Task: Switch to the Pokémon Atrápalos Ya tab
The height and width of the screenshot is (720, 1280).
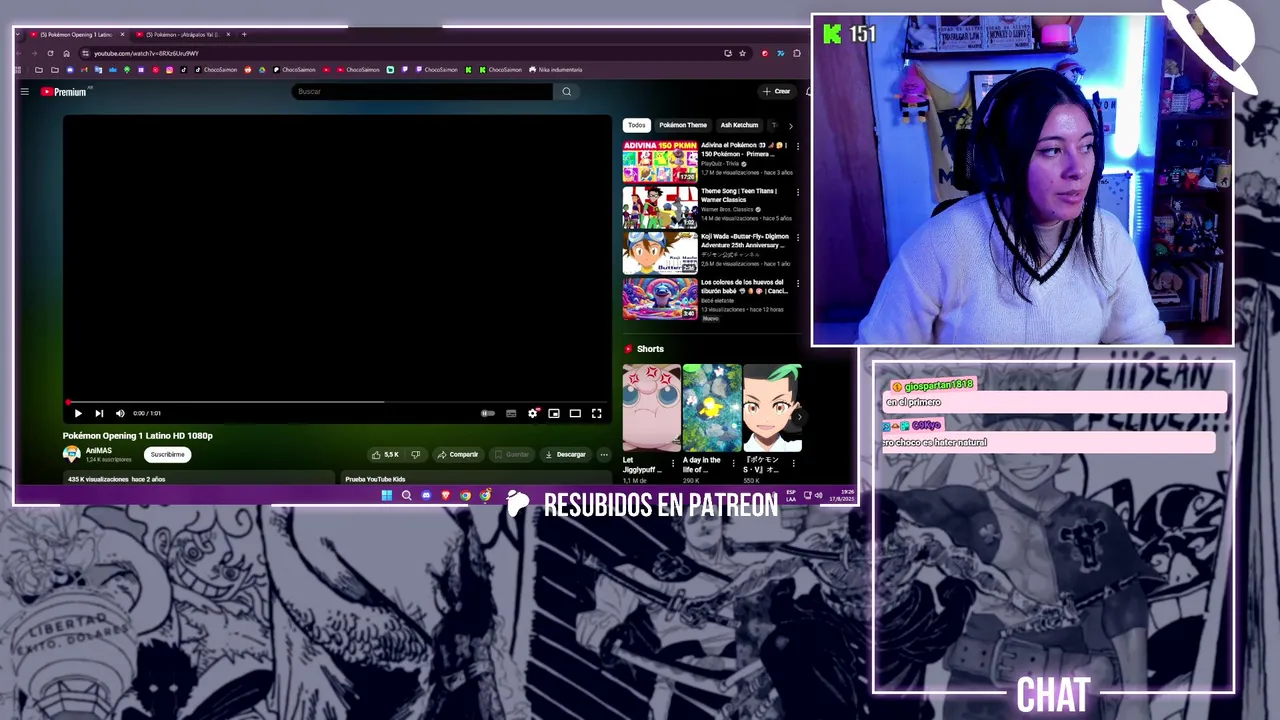Action: tap(183, 34)
